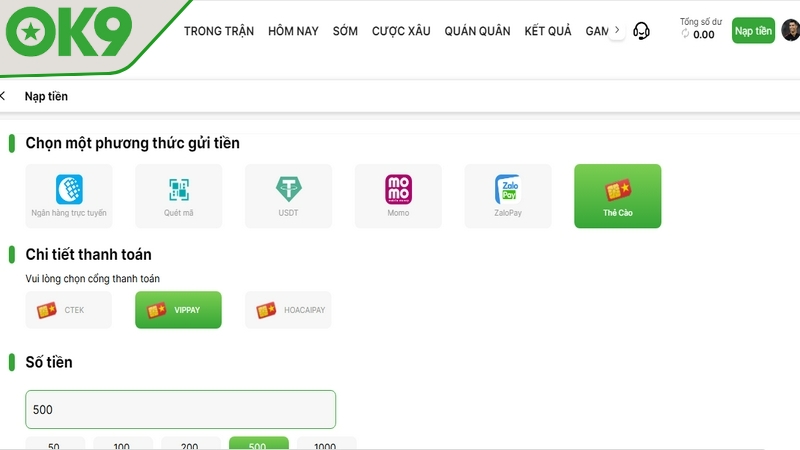Image resolution: width=800 pixels, height=450 pixels.
Task: Choose Momo deposit method
Action: [x=398, y=196]
